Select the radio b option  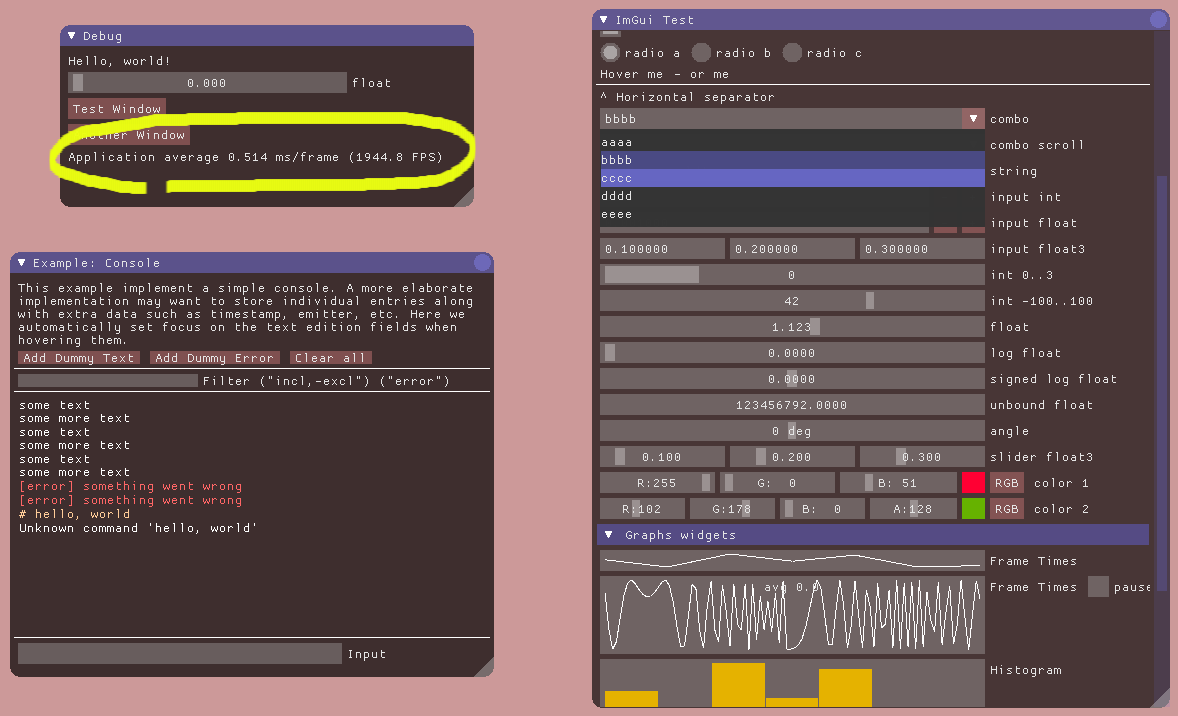(x=702, y=52)
